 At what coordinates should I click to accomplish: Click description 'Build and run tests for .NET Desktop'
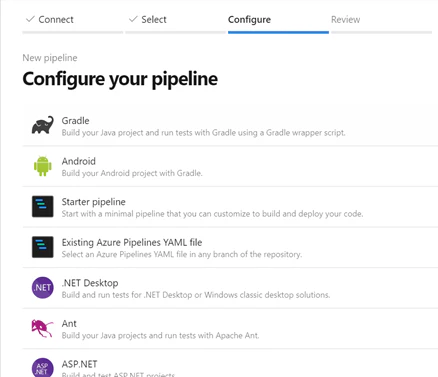click(x=196, y=295)
